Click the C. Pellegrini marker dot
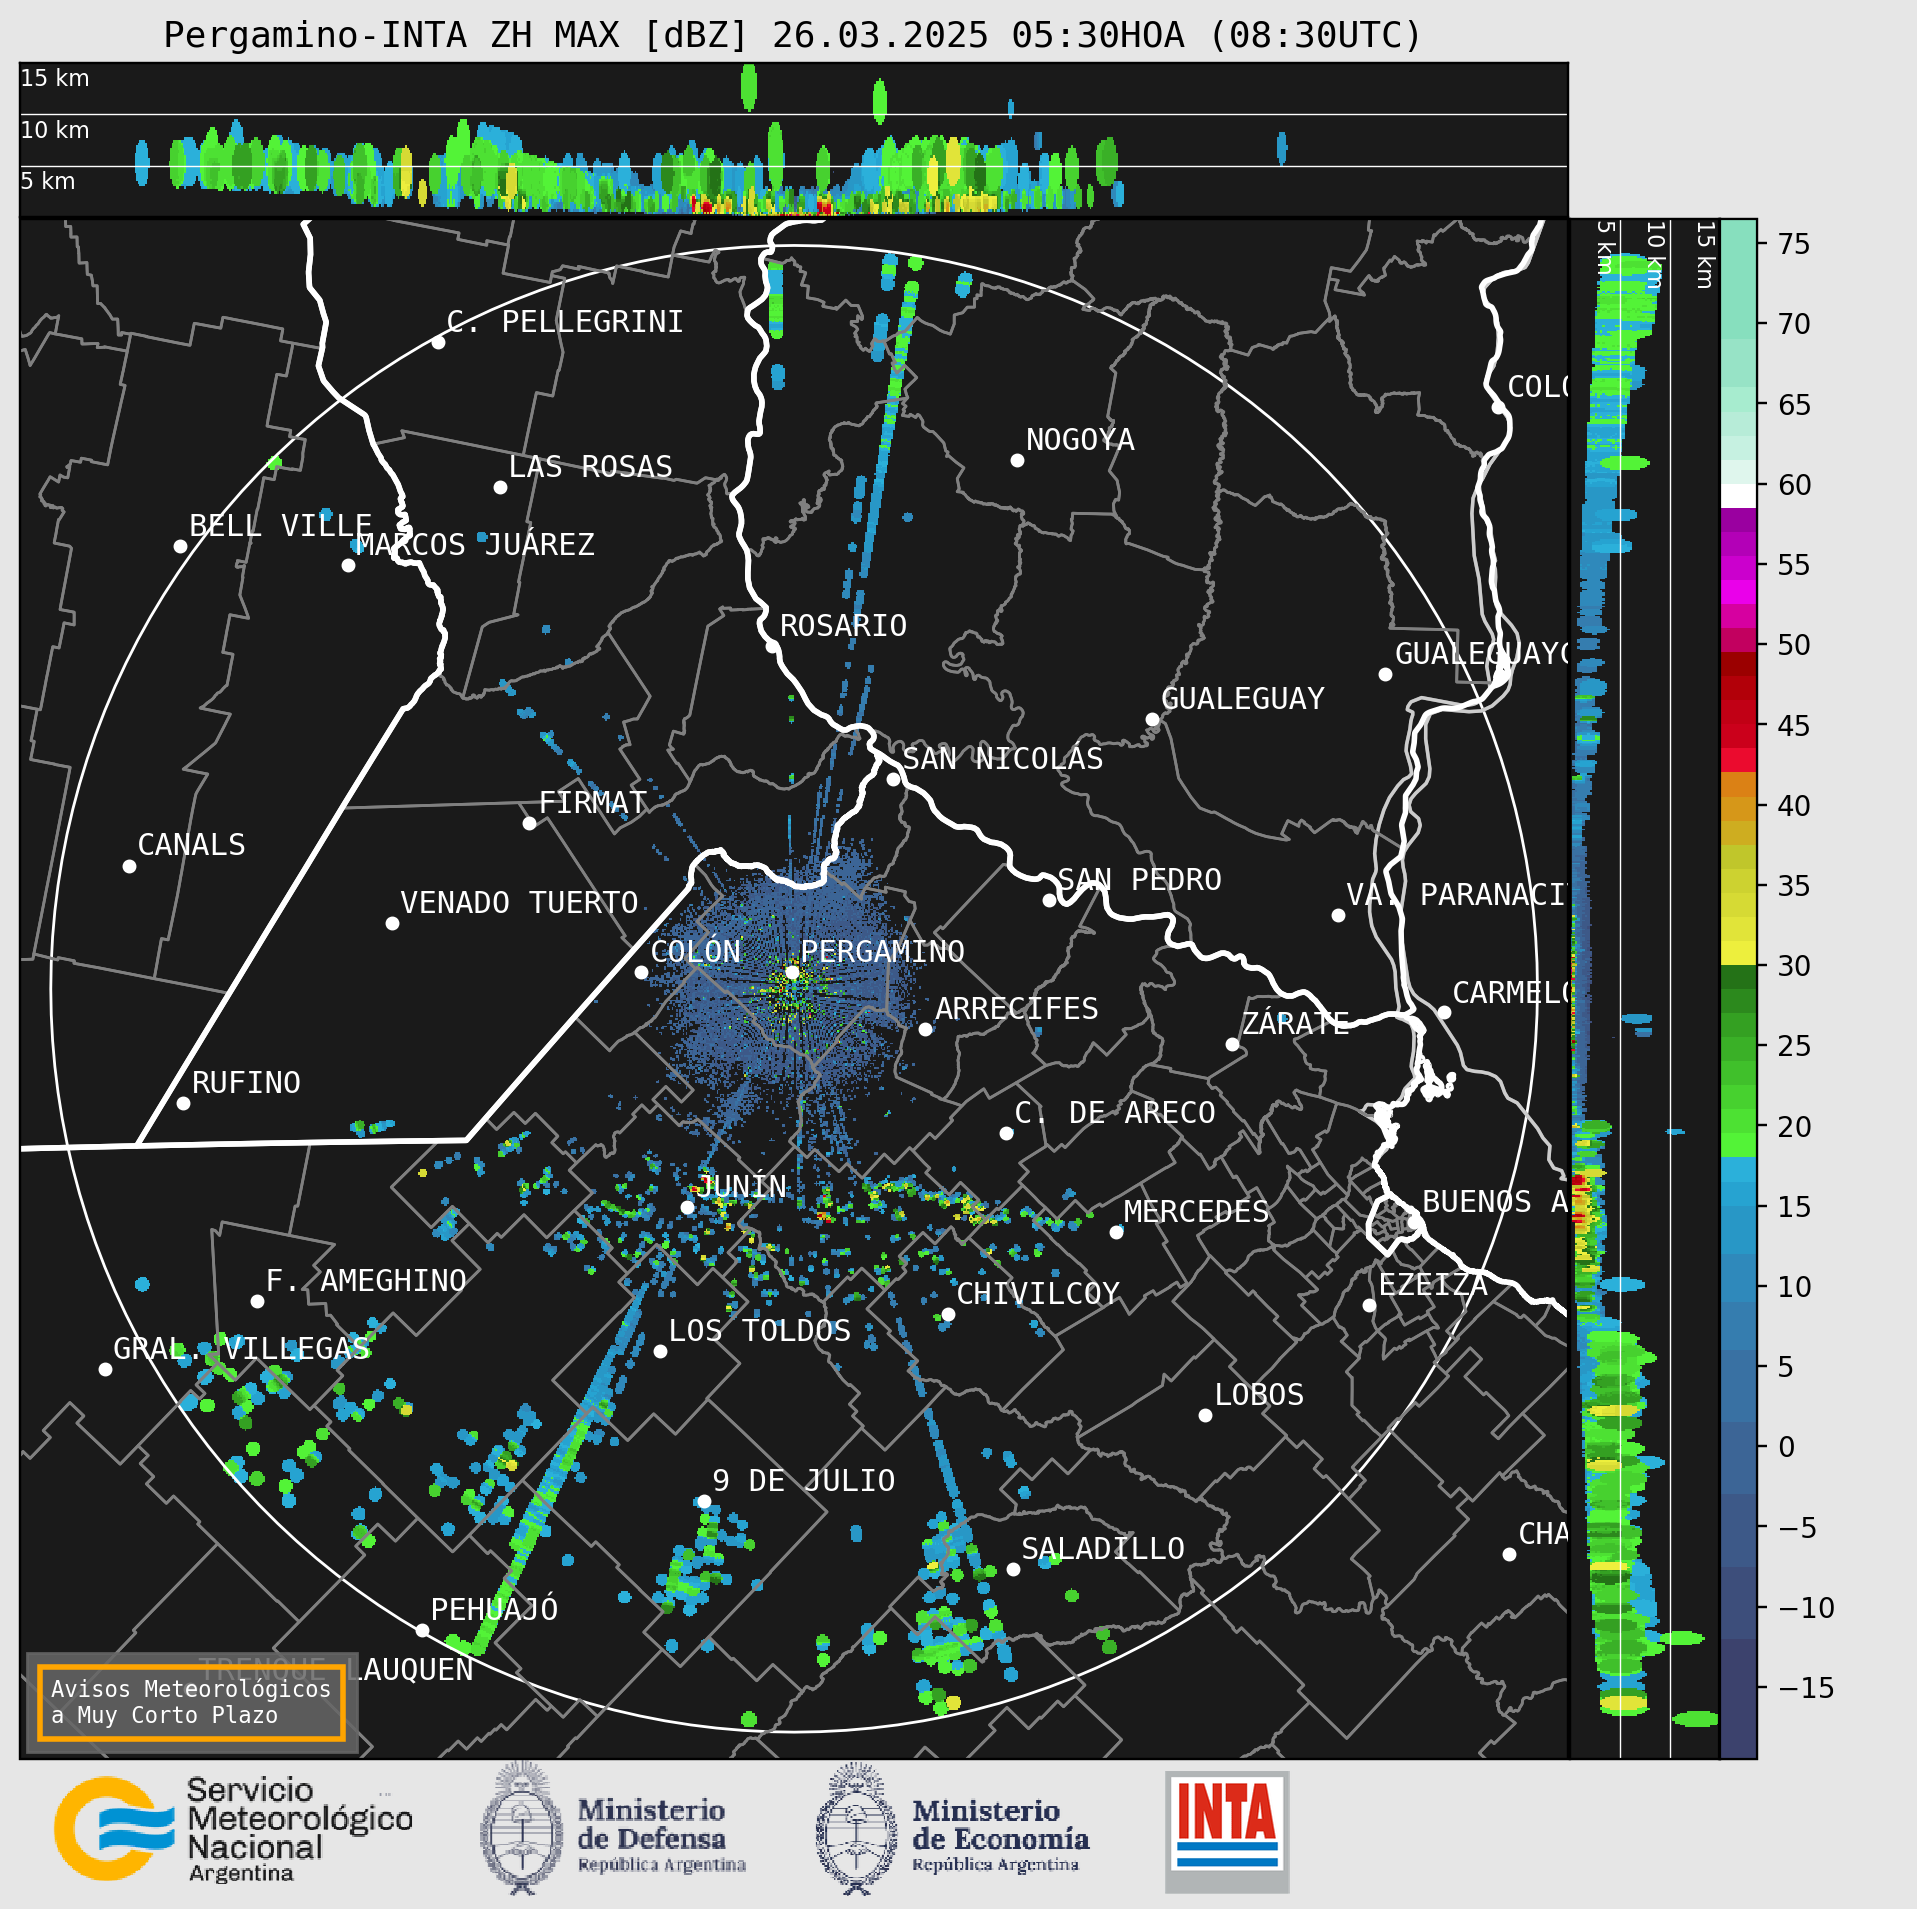Viewport: 1917px width, 1909px height. [438, 342]
